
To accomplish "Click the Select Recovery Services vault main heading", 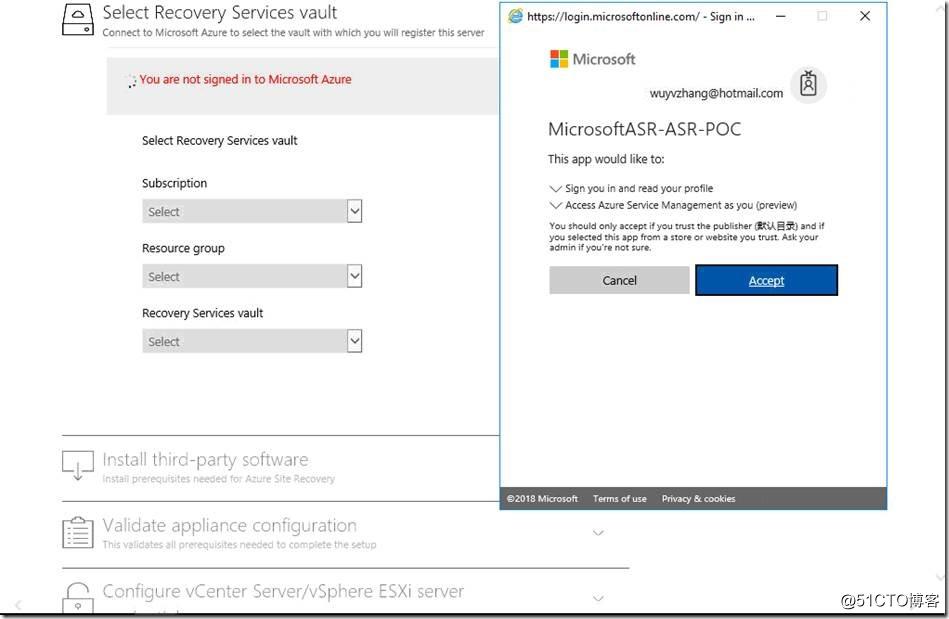I will pyautogui.click(x=220, y=12).
